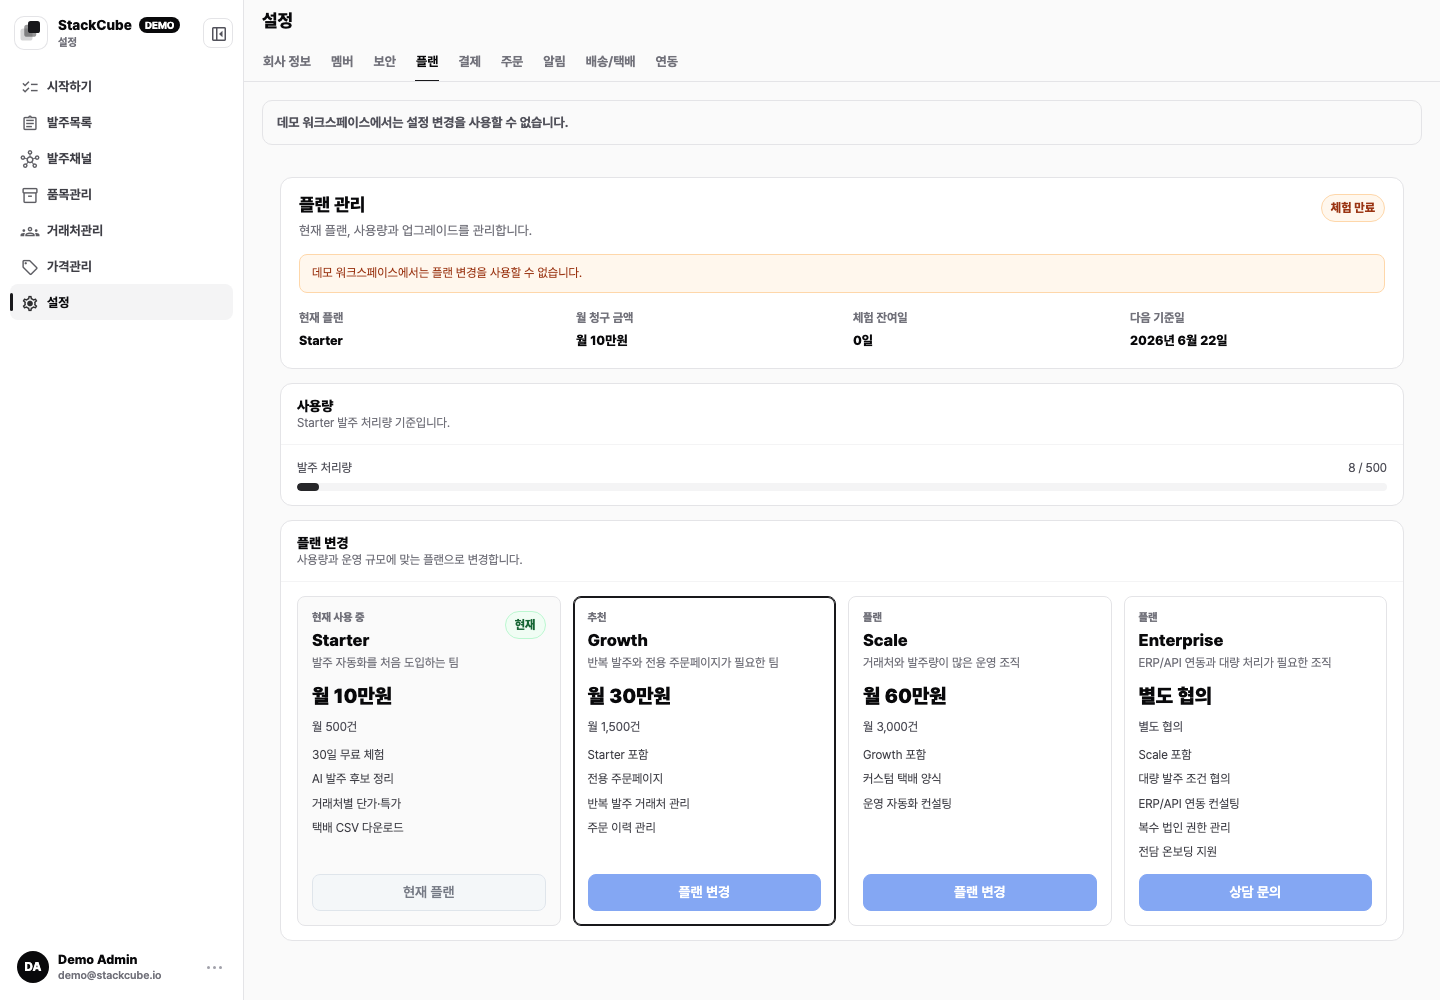This screenshot has height=1000, width=1440.
Task: Click the 발주채널 network icon
Action: [30, 159]
